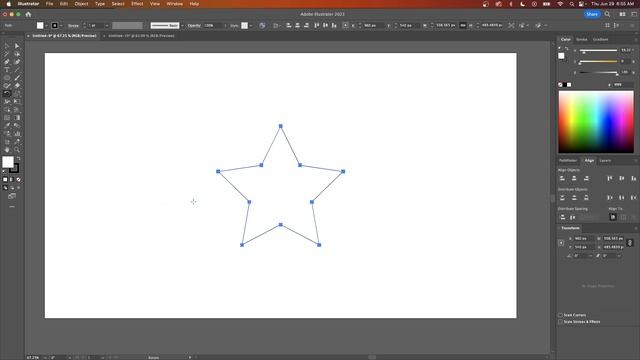
Task: Set fill to None in Color panel
Action: [560, 84]
